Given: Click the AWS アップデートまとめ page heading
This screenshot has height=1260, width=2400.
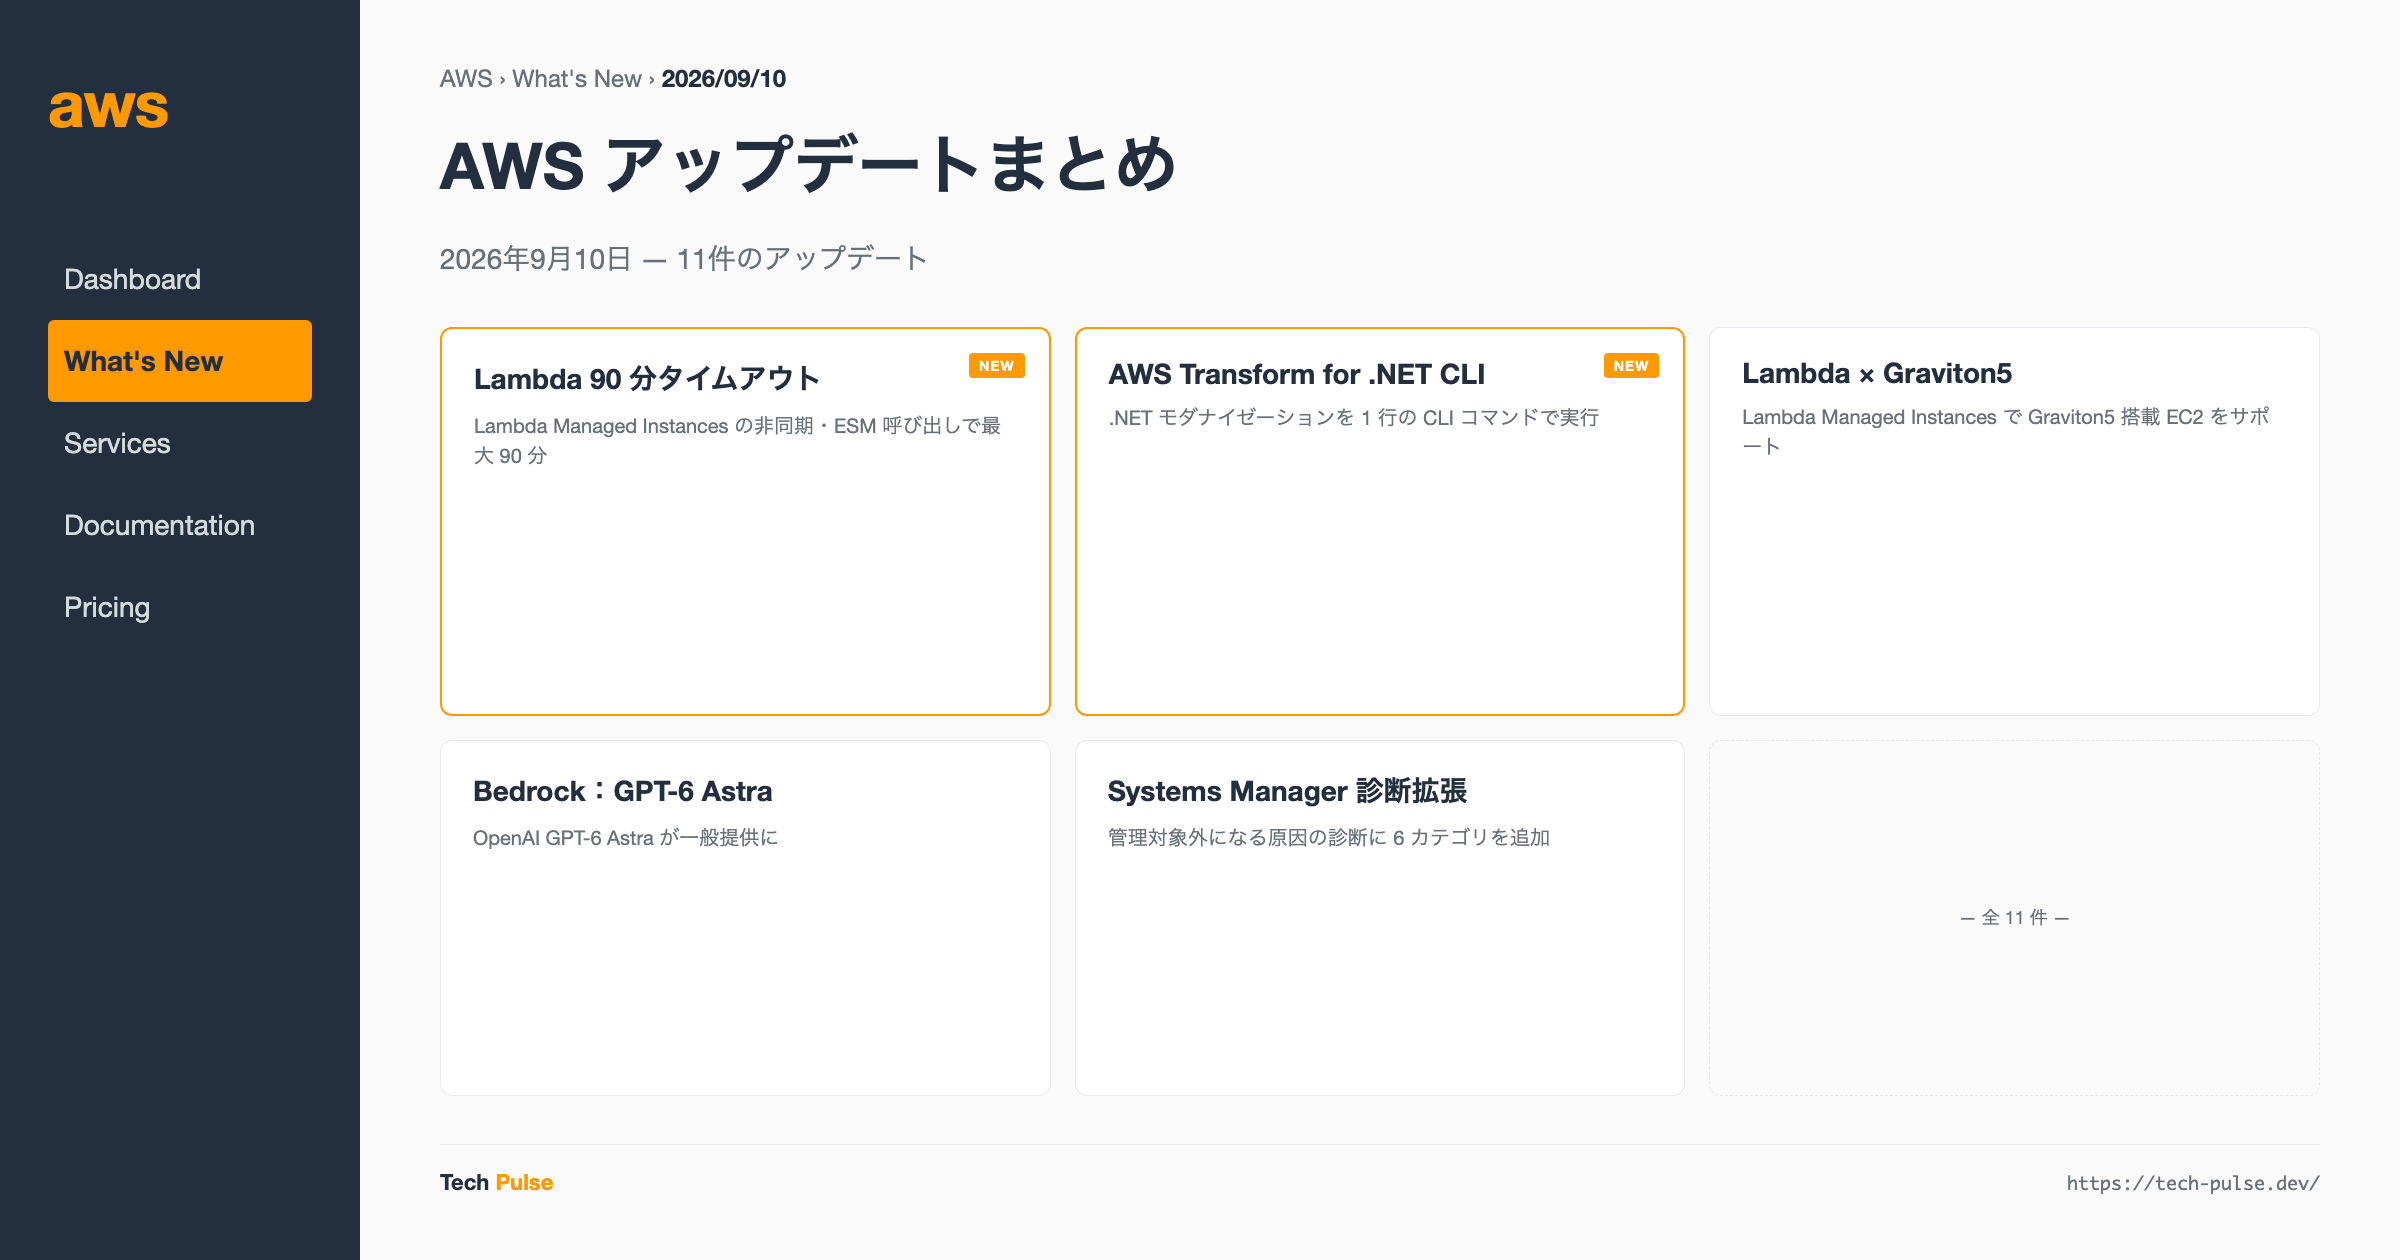Looking at the screenshot, I should click(808, 165).
